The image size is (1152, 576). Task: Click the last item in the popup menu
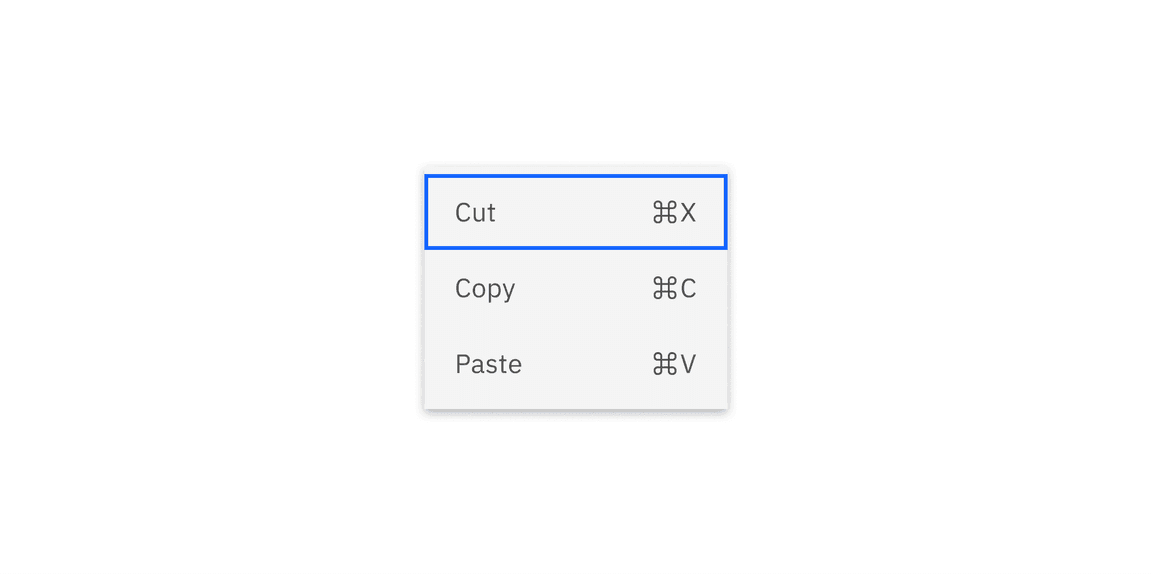(576, 364)
